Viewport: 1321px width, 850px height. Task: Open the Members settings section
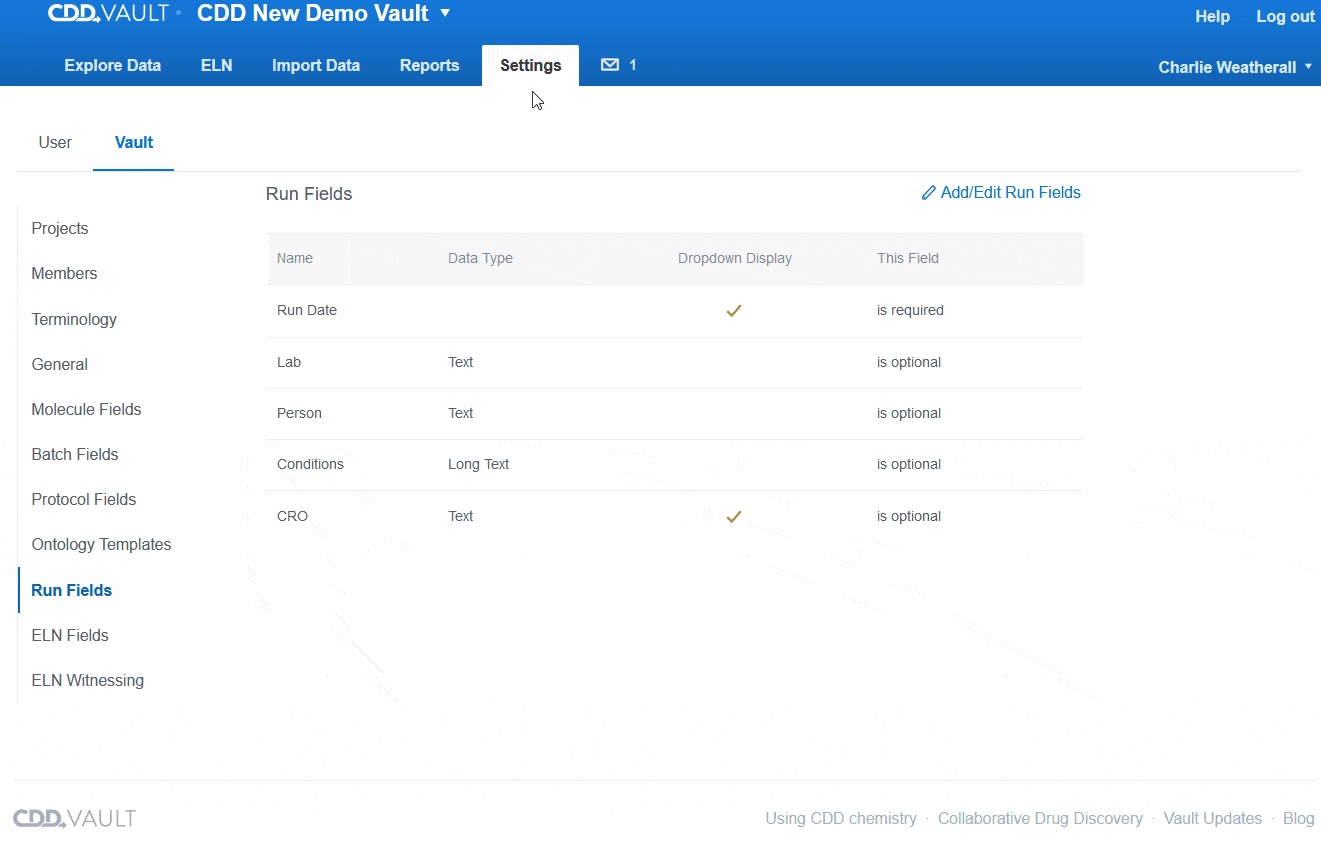64,273
